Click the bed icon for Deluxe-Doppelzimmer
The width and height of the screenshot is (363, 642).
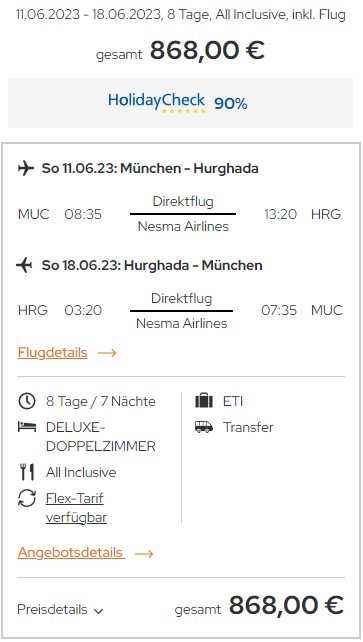coord(27,427)
